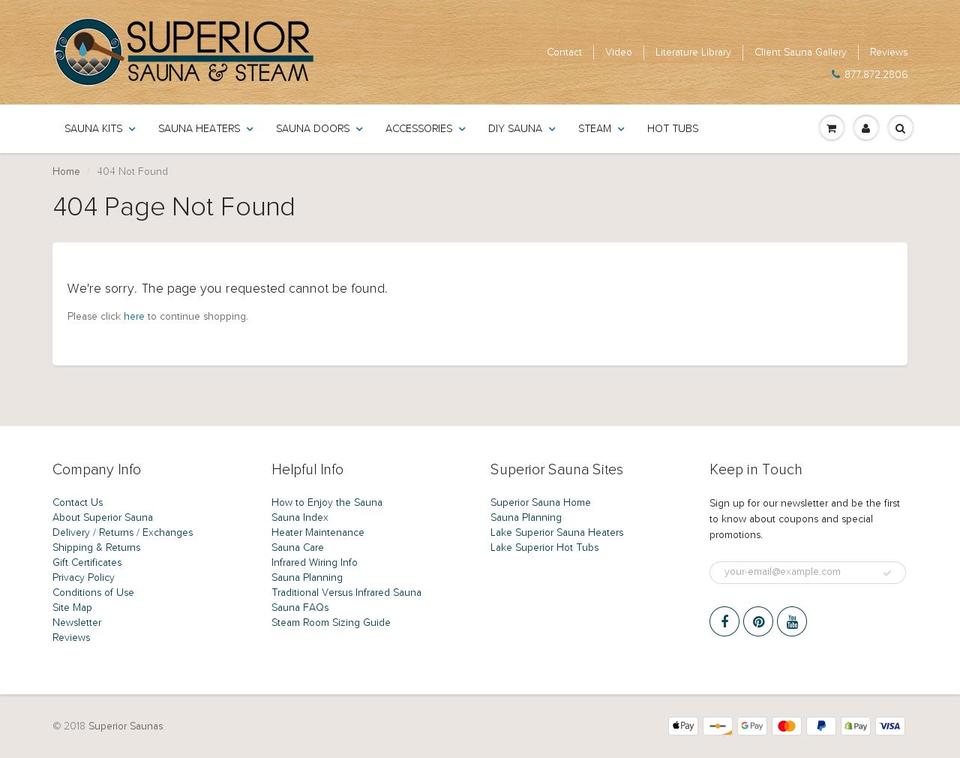
Task: Open Infrared Wiring Info link
Action: [314, 562]
